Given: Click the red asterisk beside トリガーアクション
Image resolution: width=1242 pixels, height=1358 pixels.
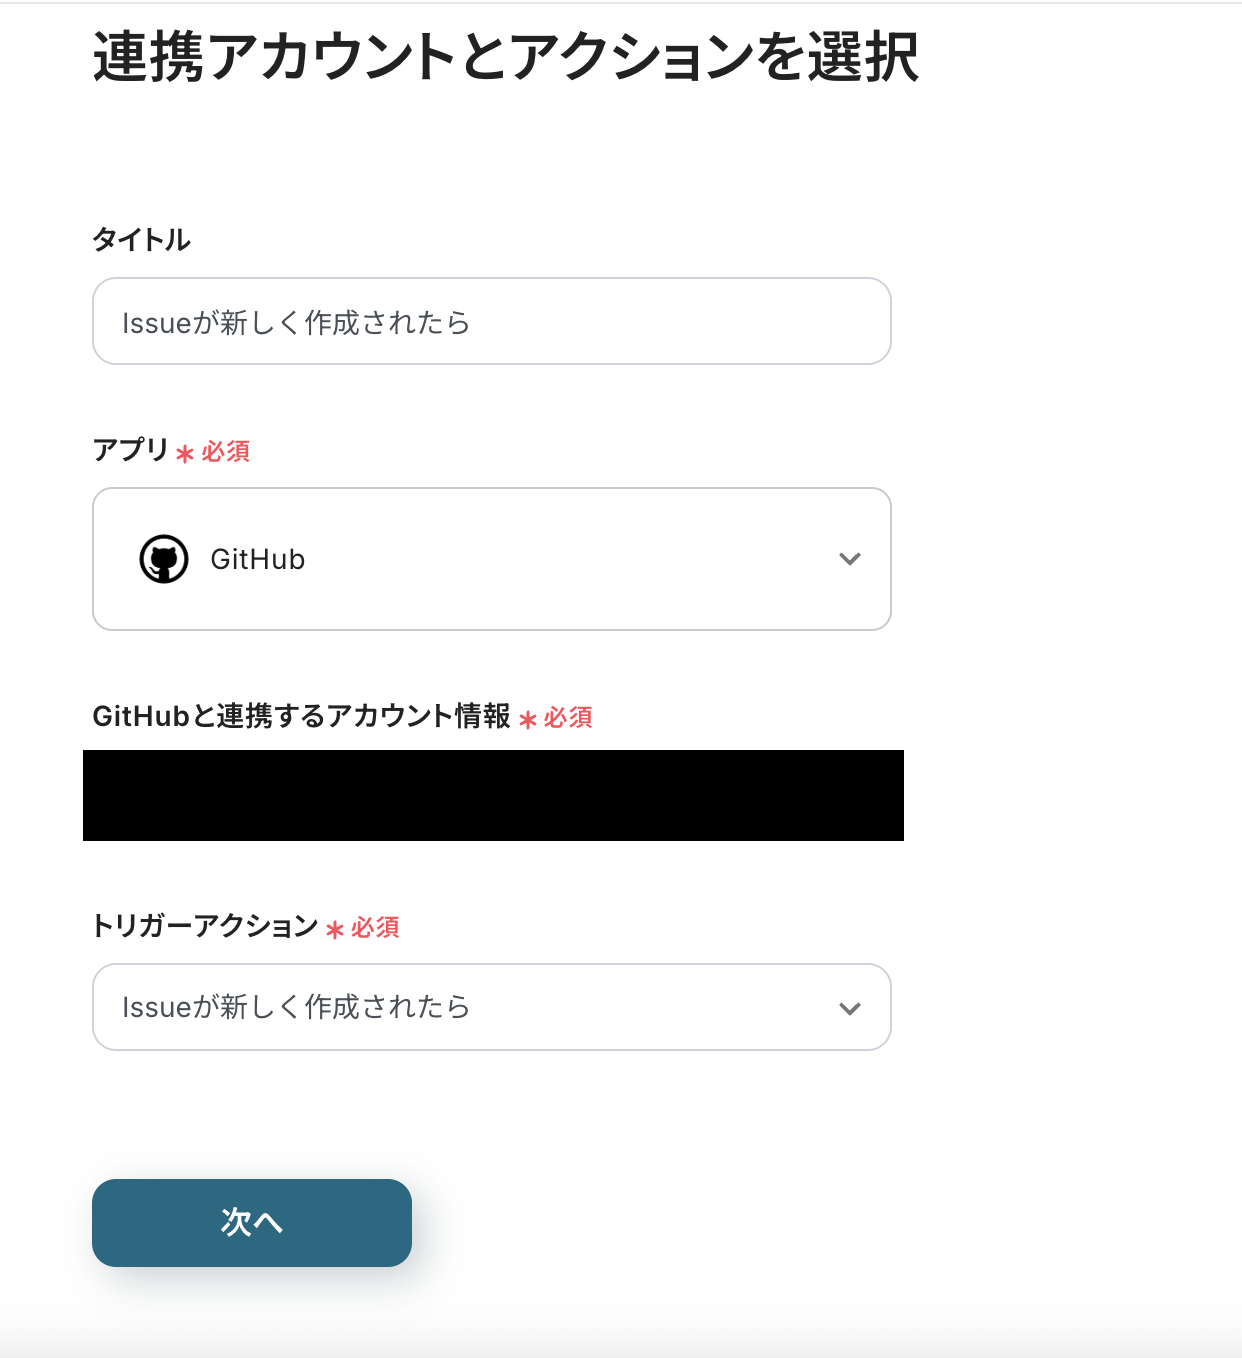Looking at the screenshot, I should pyautogui.click(x=335, y=930).
